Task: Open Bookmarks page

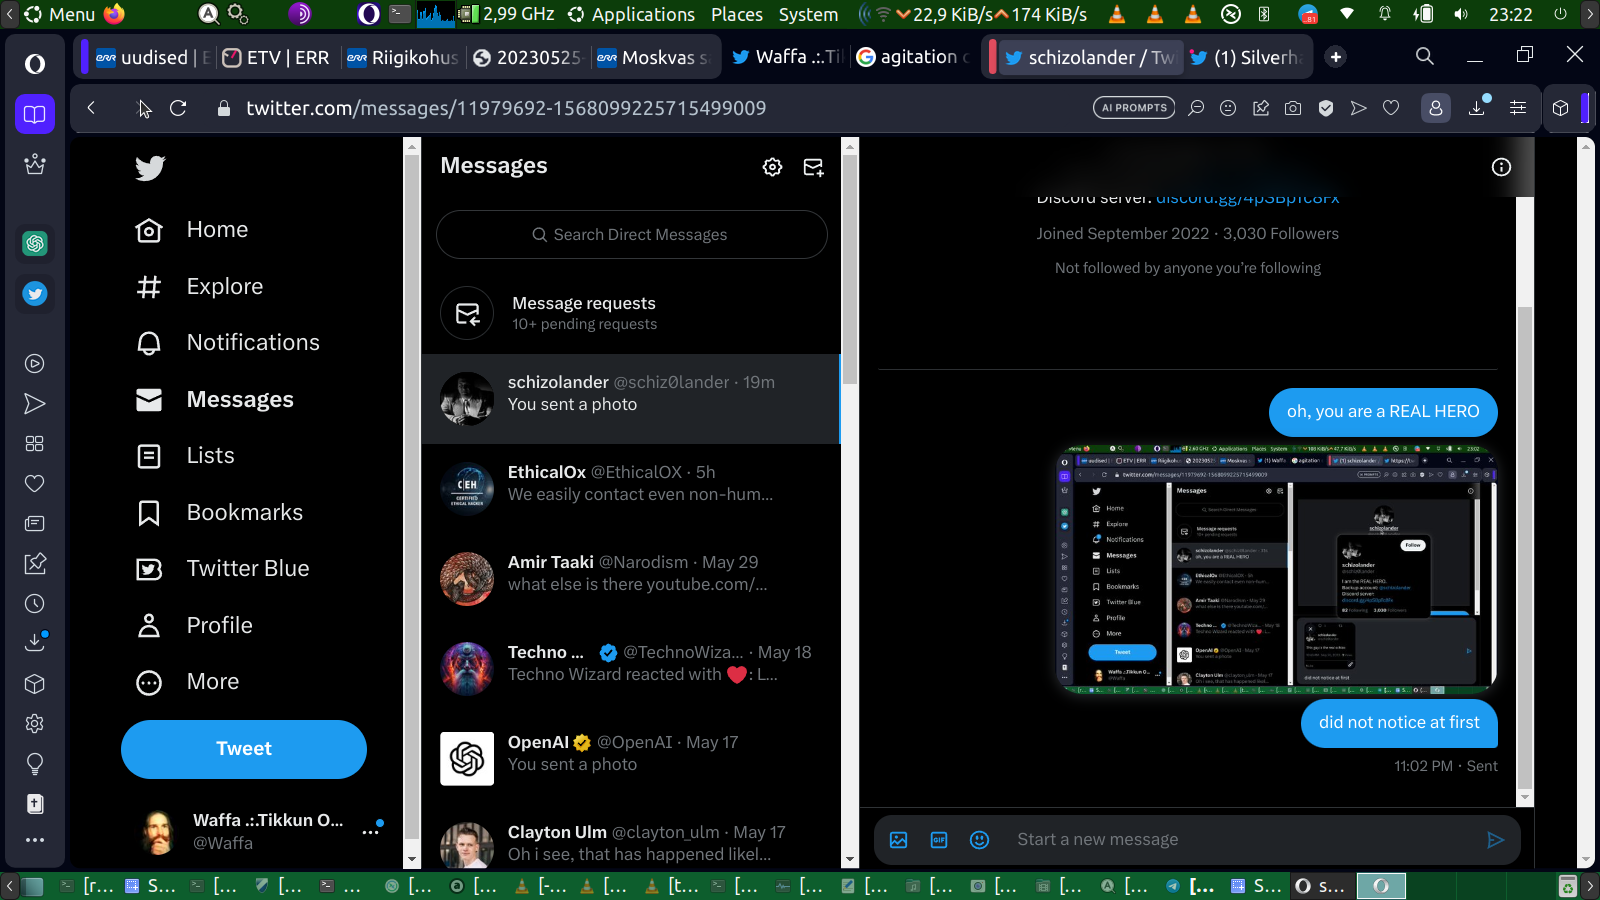Action: tap(219, 513)
